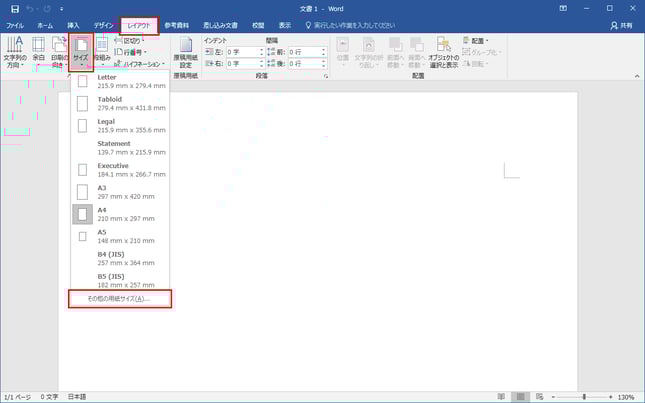Open the ハイフネーション hyphenation dropdown
This screenshot has width=645, height=403.
pyautogui.click(x=139, y=64)
